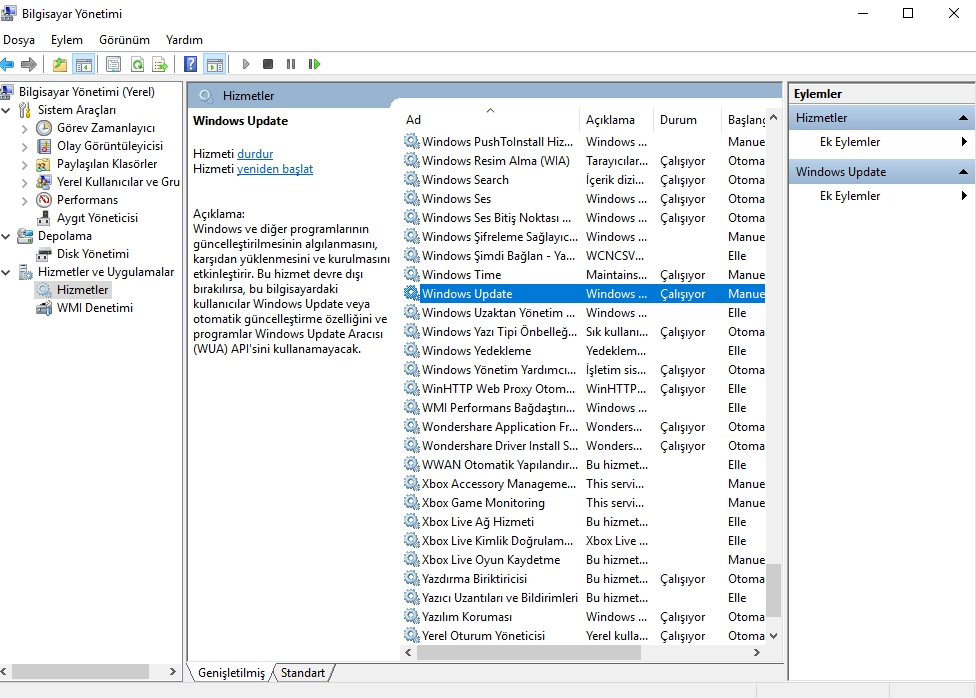This screenshot has width=976, height=698.
Task: Collapse the Sistem Araçları tree node
Action: (x=6, y=111)
